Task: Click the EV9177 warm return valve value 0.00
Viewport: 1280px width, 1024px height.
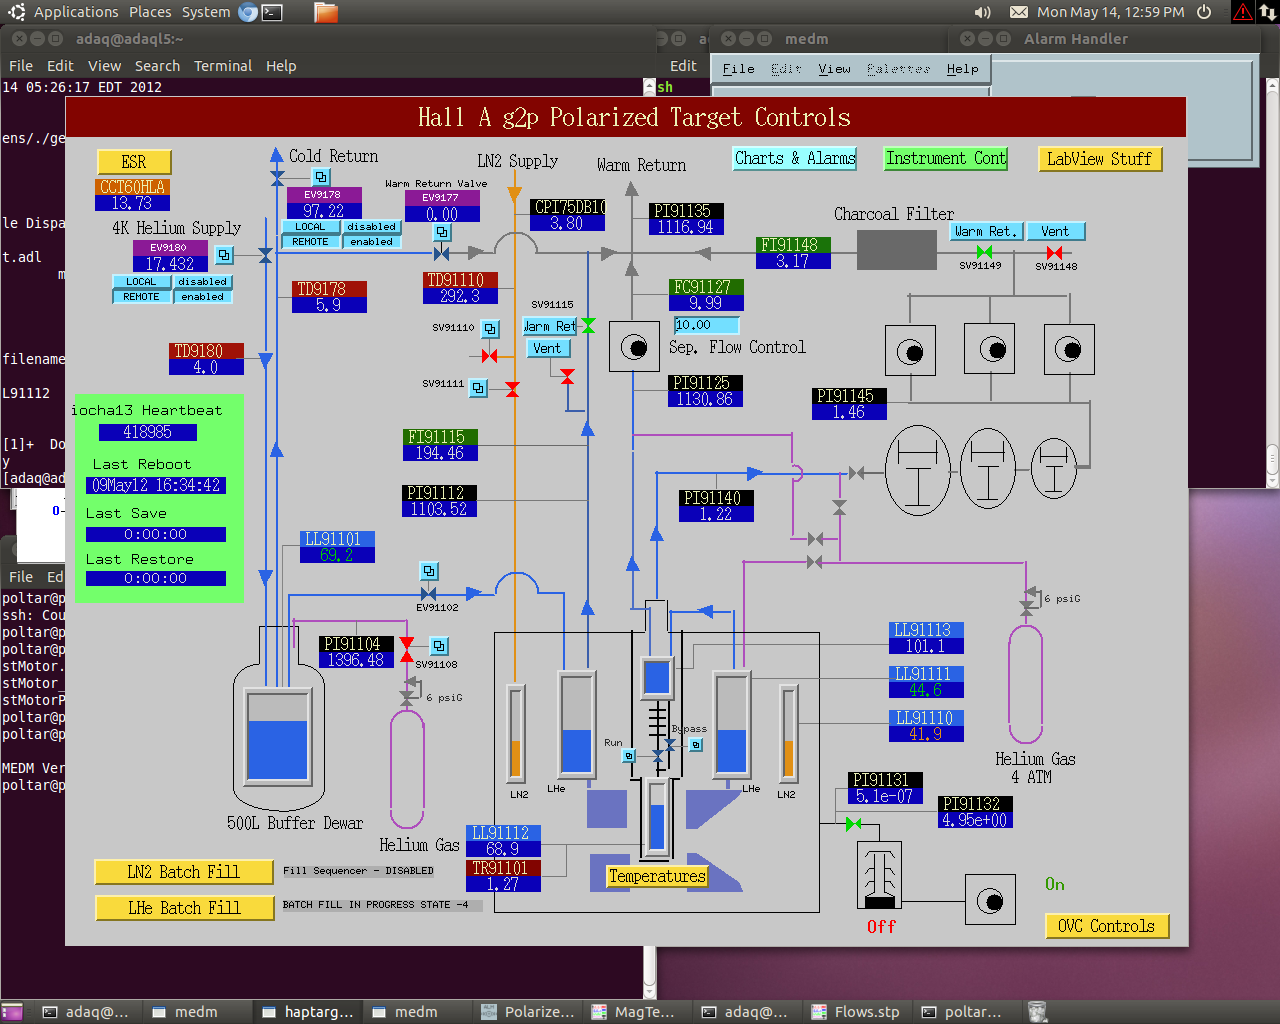Action: 442,214
